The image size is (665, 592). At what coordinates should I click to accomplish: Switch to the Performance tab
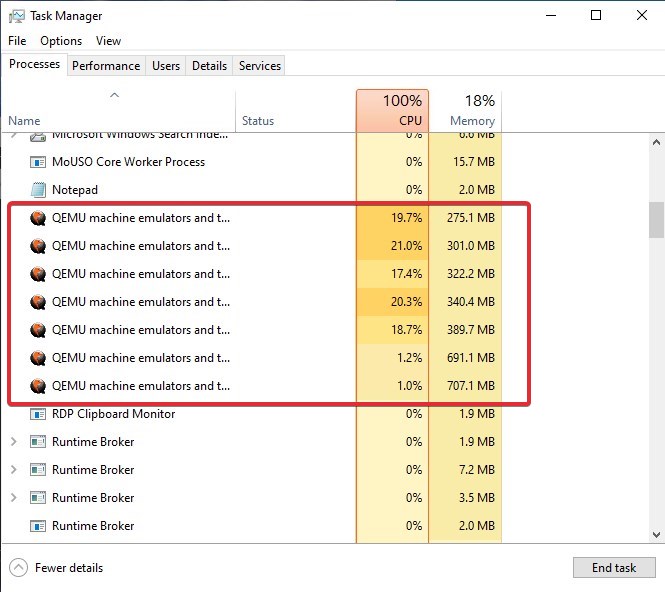tap(106, 66)
